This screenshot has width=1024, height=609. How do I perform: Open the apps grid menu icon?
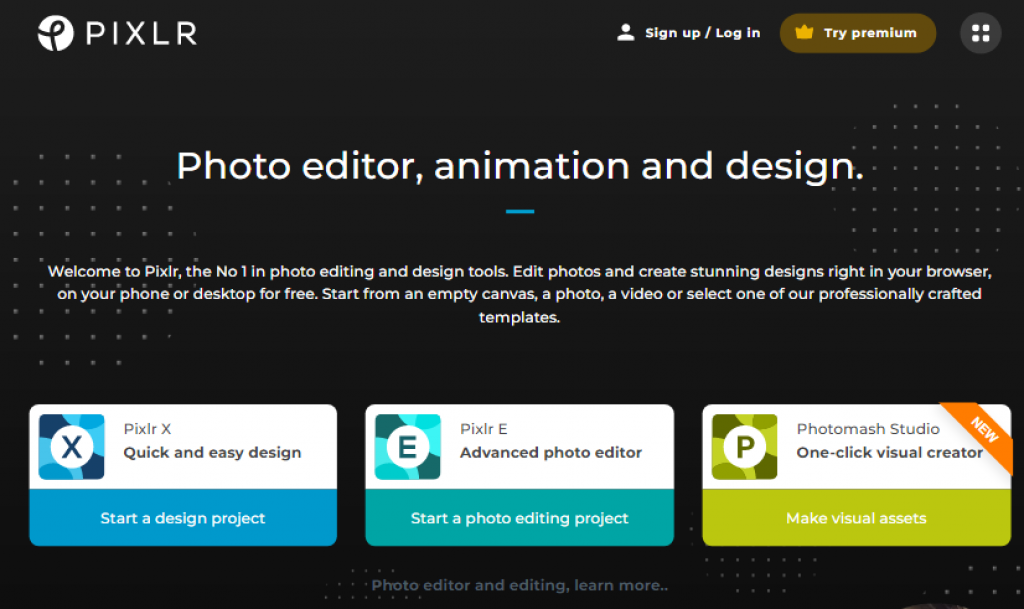pyautogui.click(x=980, y=33)
